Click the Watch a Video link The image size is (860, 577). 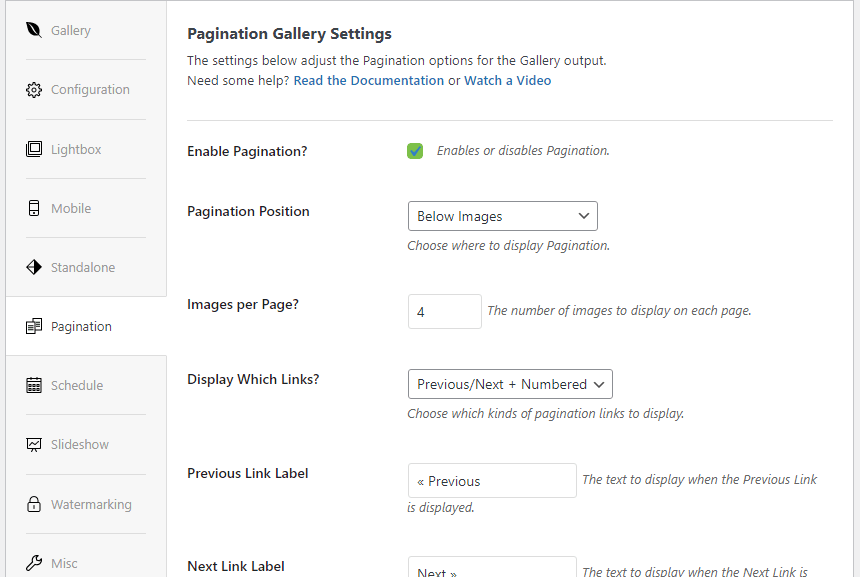point(507,80)
